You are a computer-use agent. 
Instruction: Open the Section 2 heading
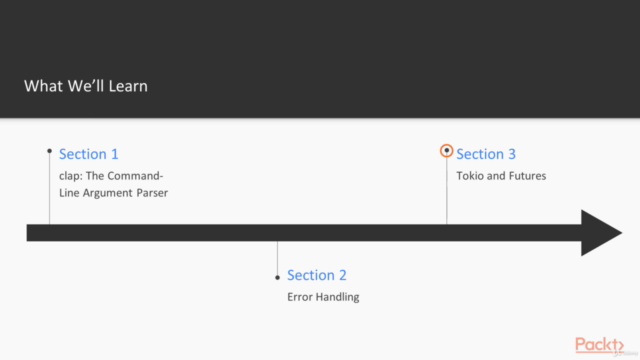pos(317,276)
